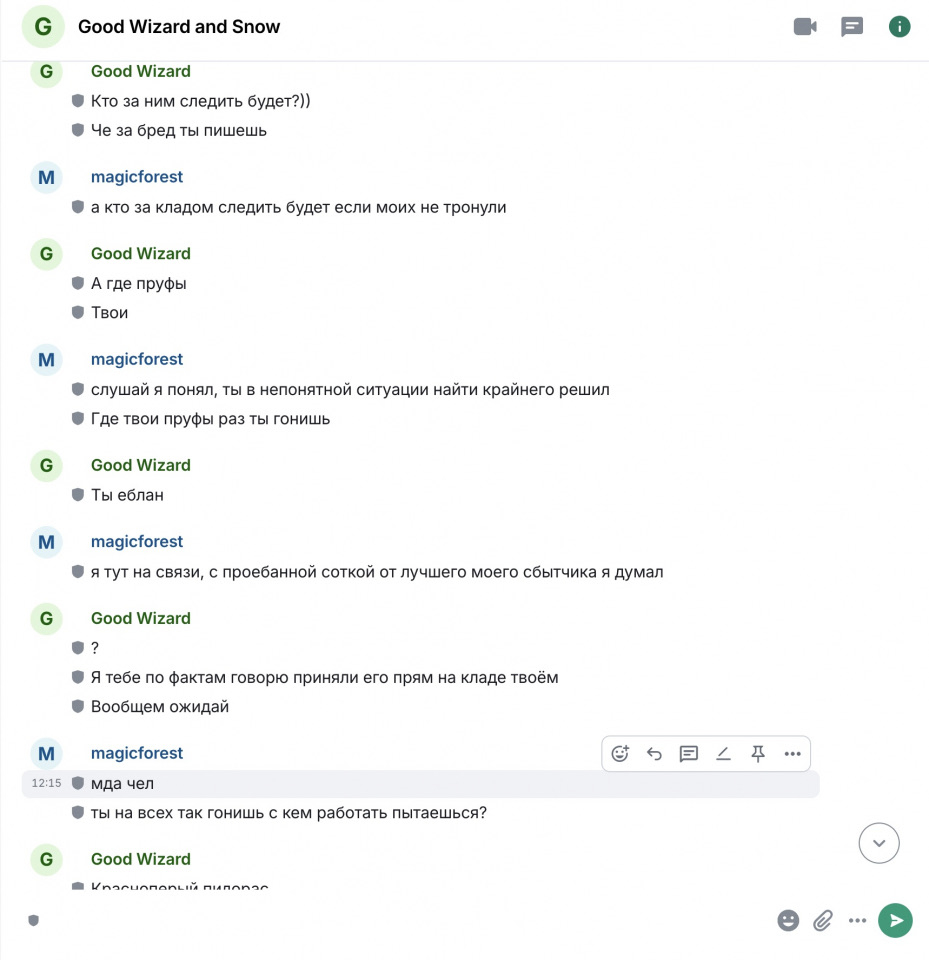This screenshot has width=929, height=960.
Task: Toggle the encryption shield in the composer
Action: point(34,920)
